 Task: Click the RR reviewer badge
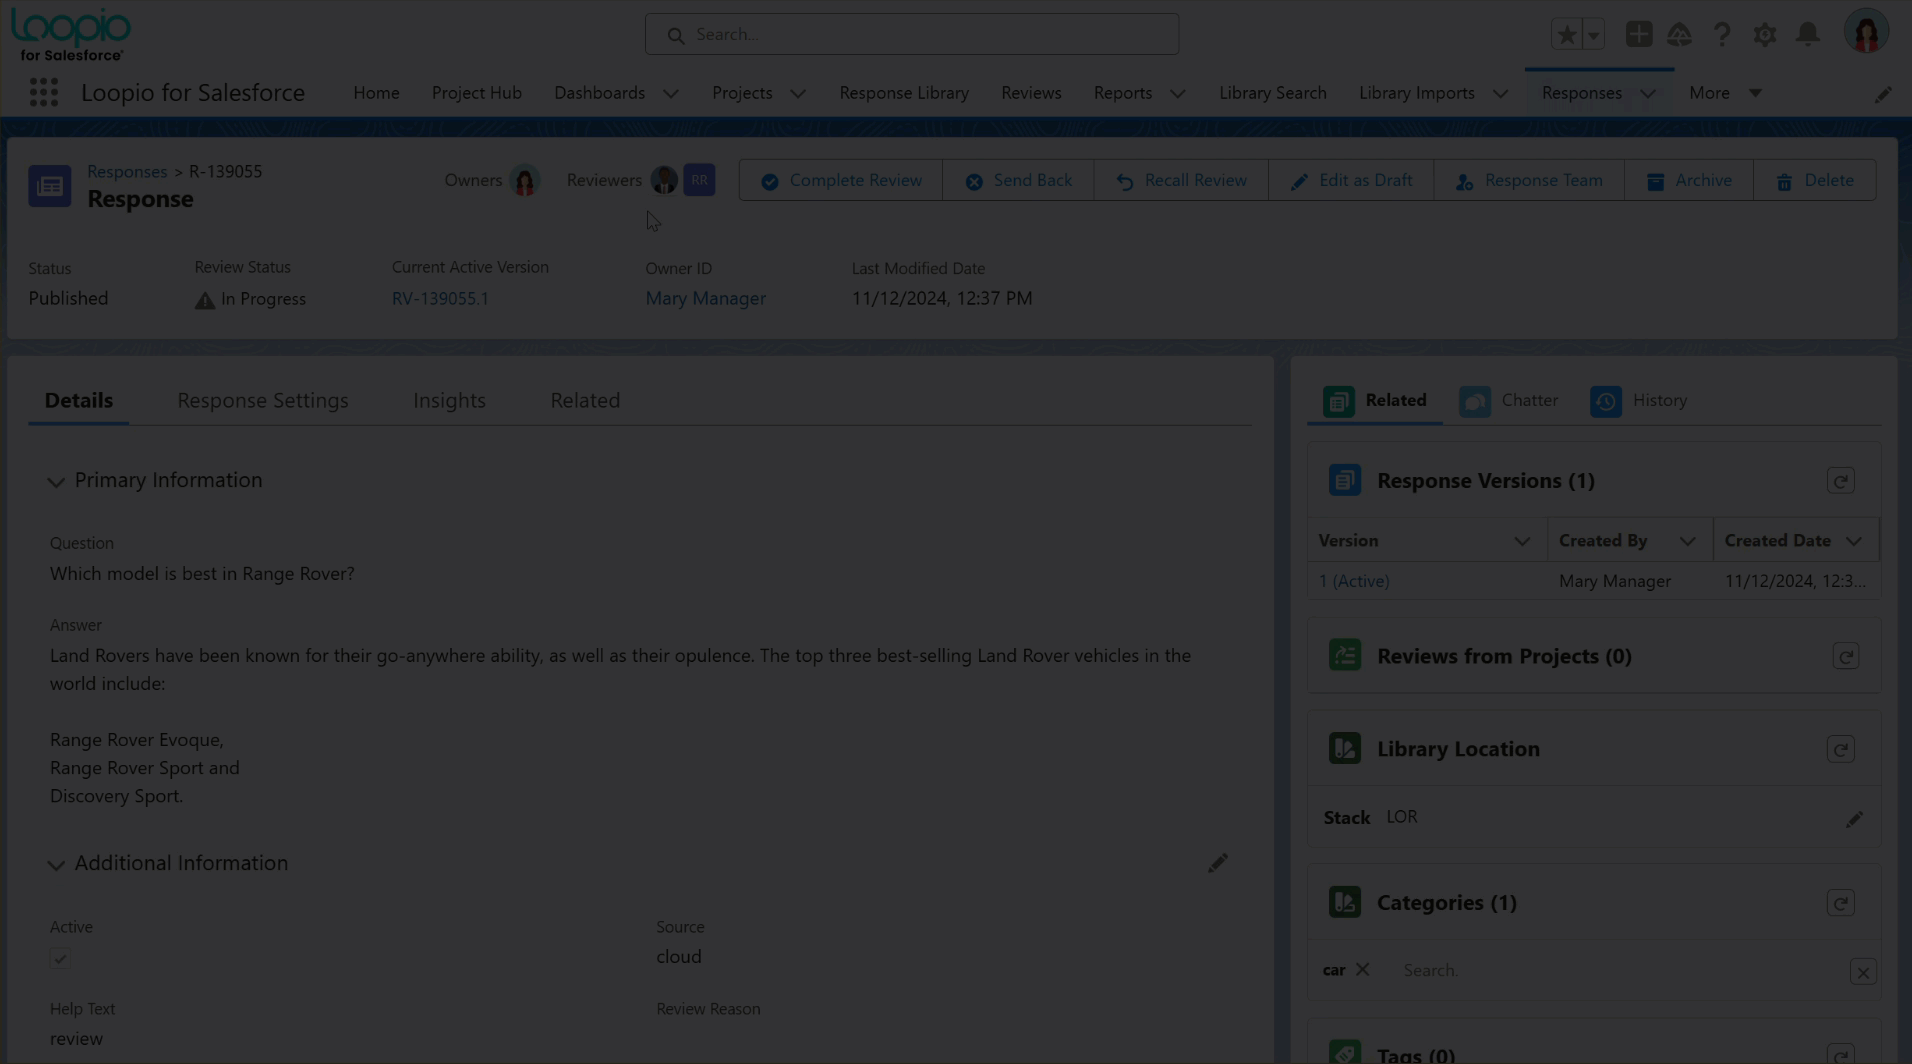coord(699,180)
